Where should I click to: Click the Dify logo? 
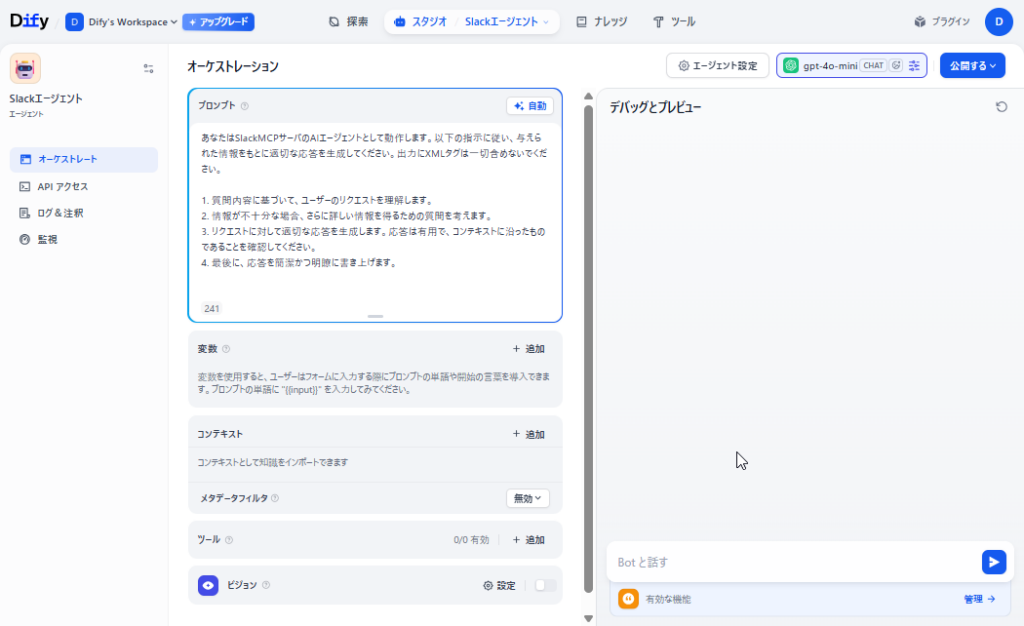coord(29,21)
